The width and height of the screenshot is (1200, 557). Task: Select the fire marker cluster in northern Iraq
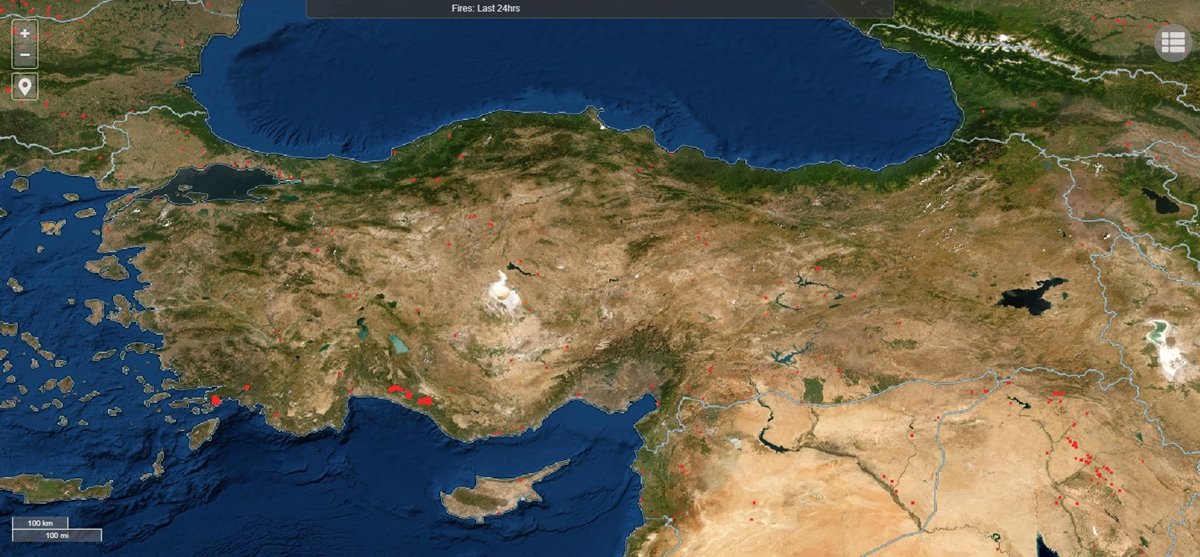click(x=1085, y=462)
